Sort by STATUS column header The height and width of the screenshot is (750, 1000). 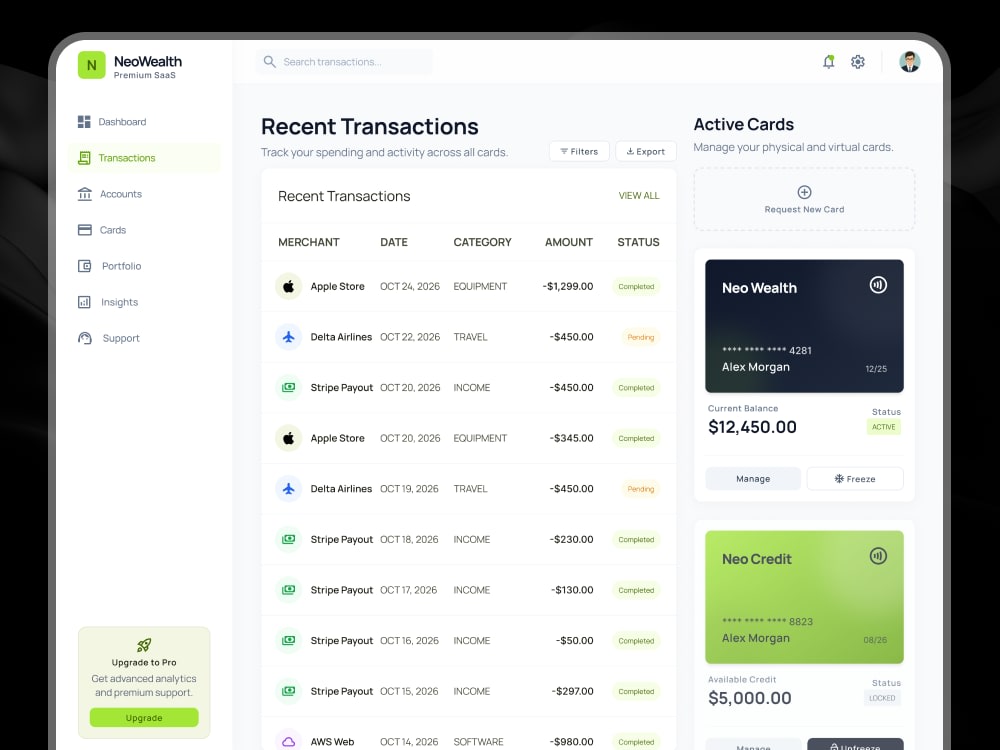pyautogui.click(x=638, y=242)
